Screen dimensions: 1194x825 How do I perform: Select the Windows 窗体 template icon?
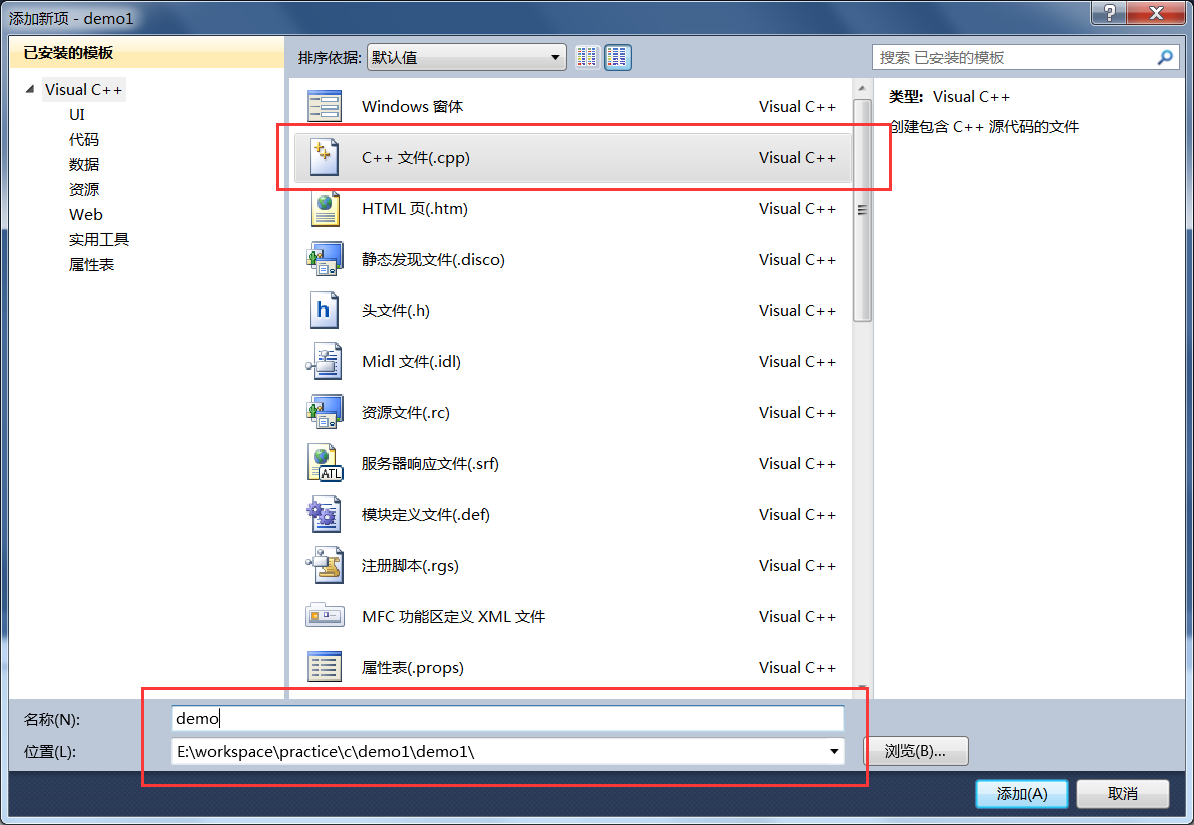324,107
